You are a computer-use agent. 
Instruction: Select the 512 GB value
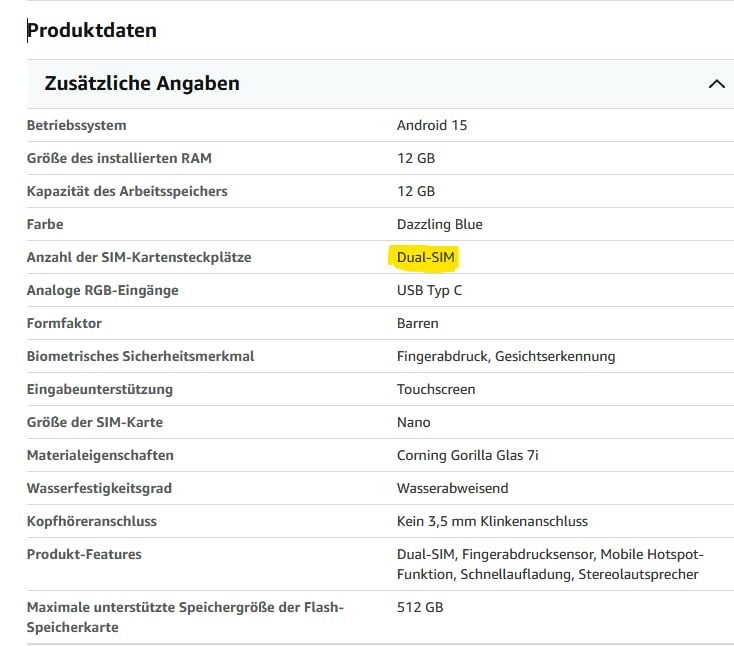[420, 607]
